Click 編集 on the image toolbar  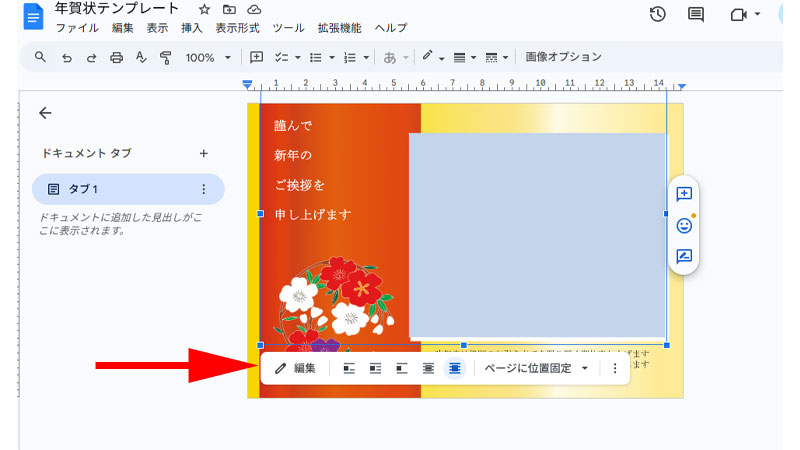pyautogui.click(x=295, y=368)
